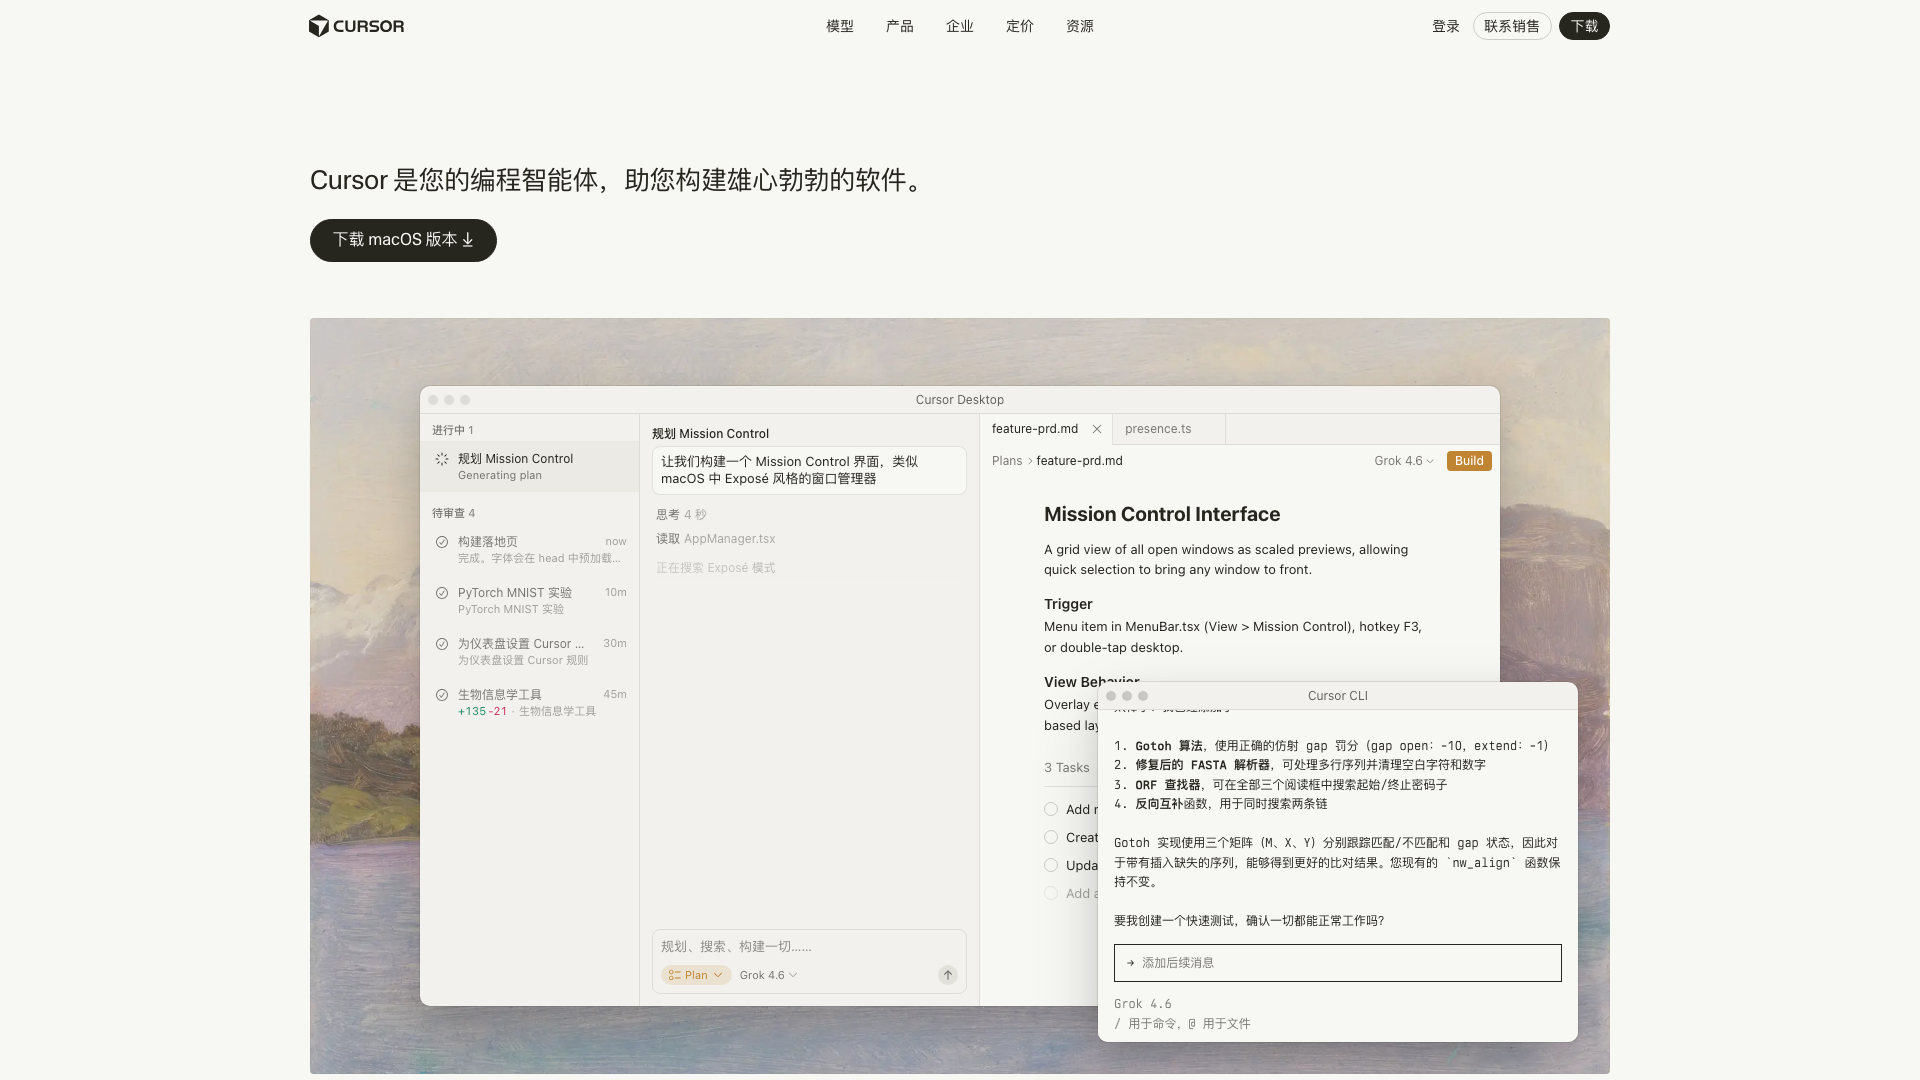Screen dimensions: 1920x1080
Task: Click the Cursor Desktop window title
Action: pyautogui.click(x=960, y=400)
